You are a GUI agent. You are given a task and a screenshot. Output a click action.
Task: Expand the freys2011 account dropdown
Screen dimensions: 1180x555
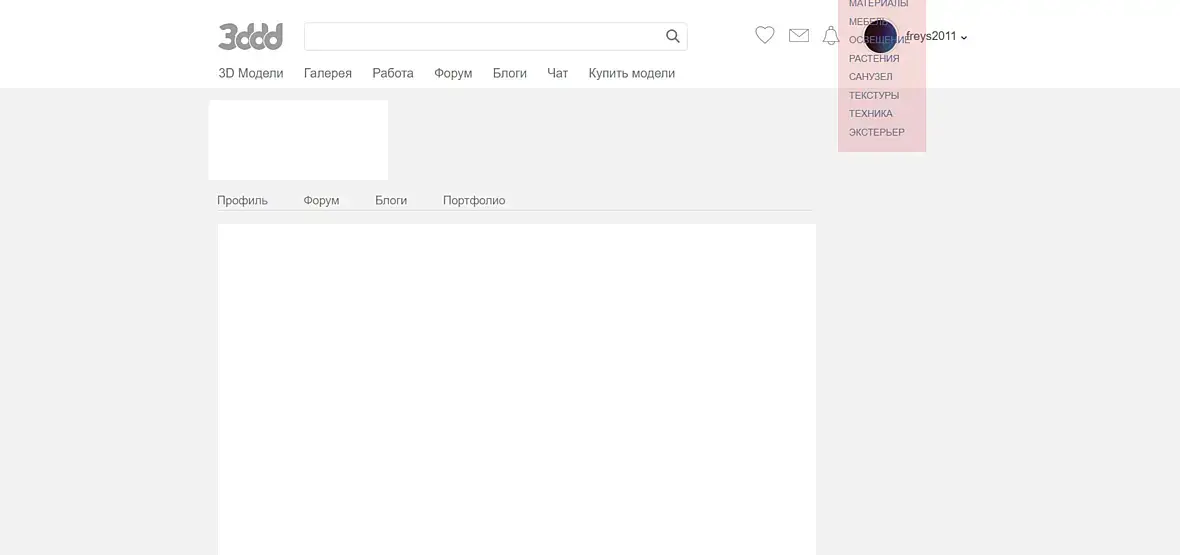pos(937,36)
